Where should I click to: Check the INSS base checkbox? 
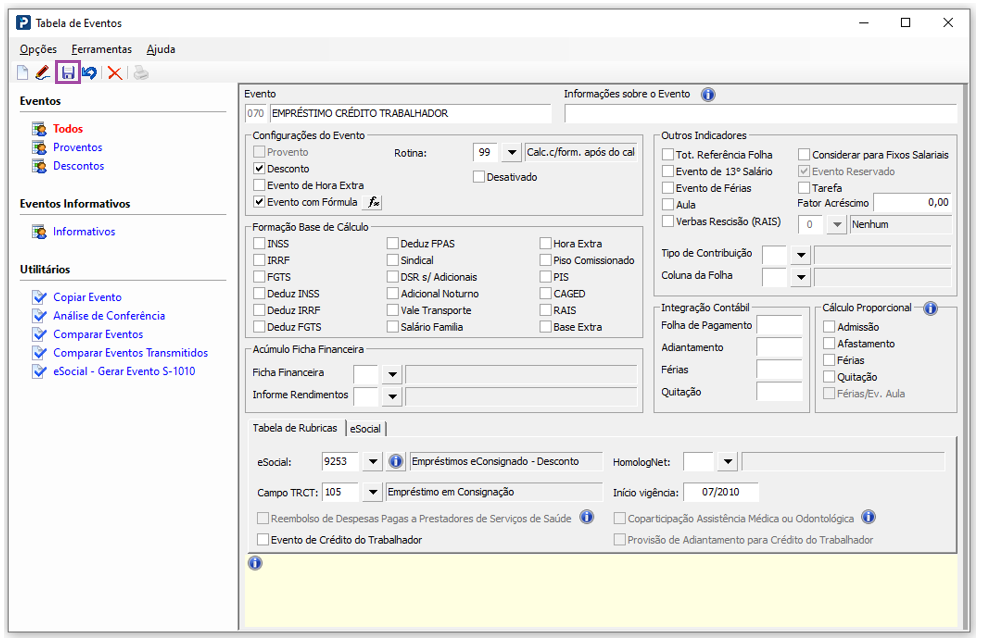[259, 243]
